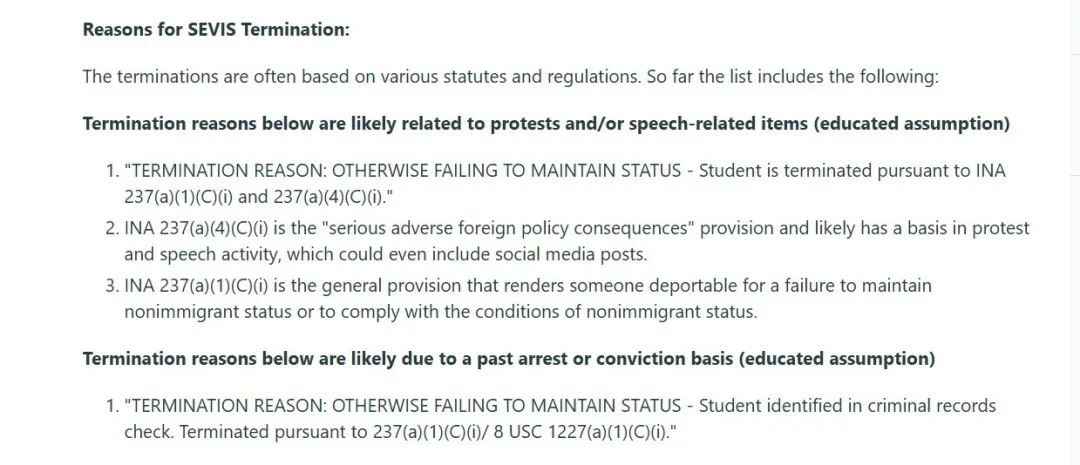Click the gray sidebar strip at the right edge
Screen dimensions: 1080x465
coord(1075,232)
